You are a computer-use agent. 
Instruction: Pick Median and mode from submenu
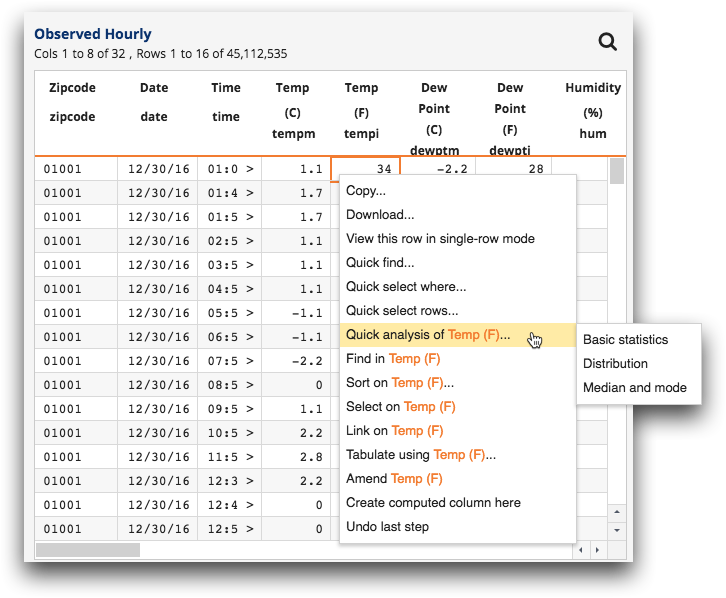[x=639, y=388]
